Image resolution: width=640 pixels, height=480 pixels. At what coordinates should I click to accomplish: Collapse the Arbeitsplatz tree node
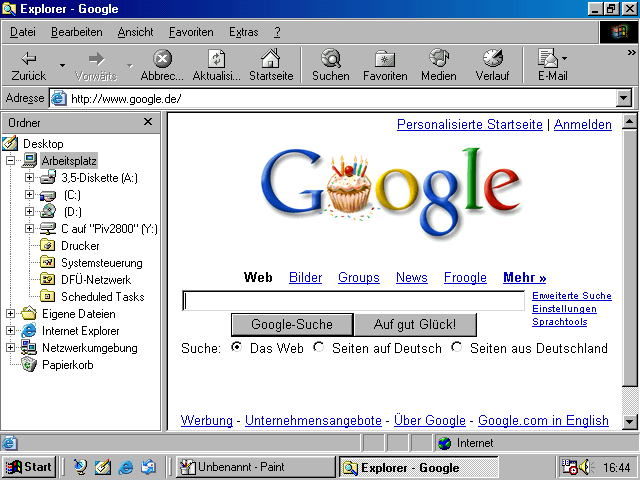pos(11,160)
